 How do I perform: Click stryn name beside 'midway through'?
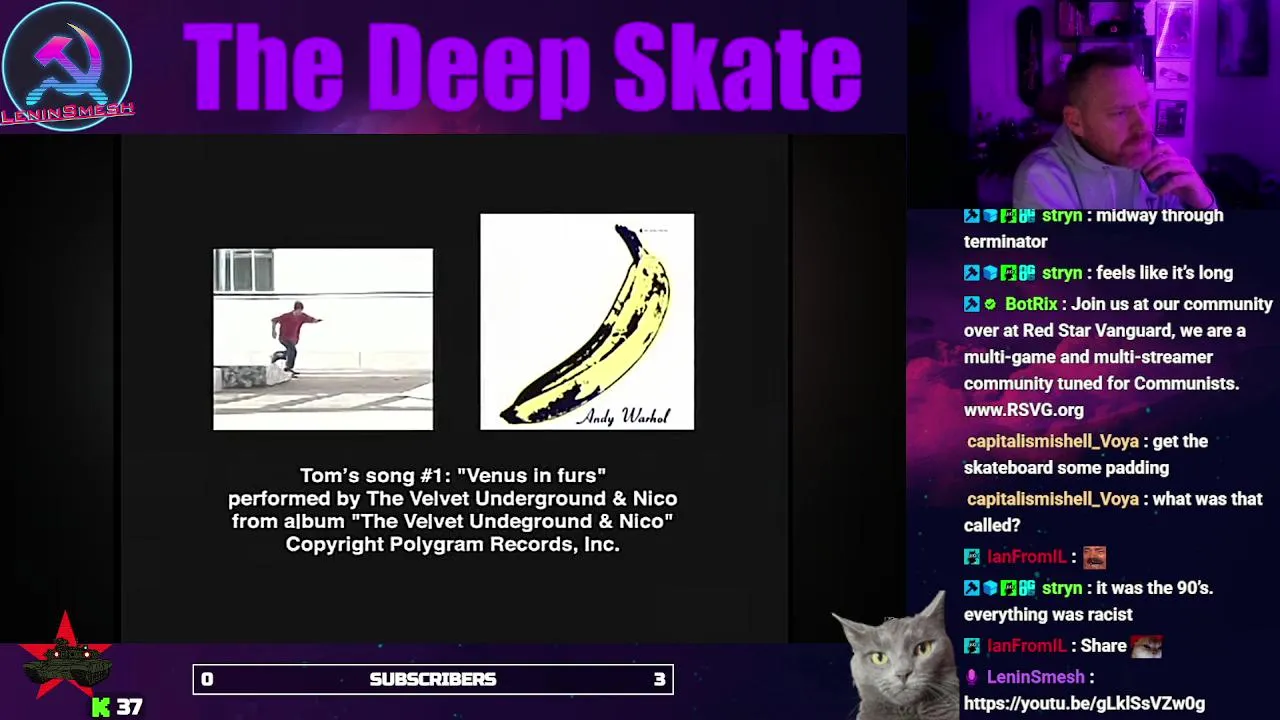(1061, 215)
